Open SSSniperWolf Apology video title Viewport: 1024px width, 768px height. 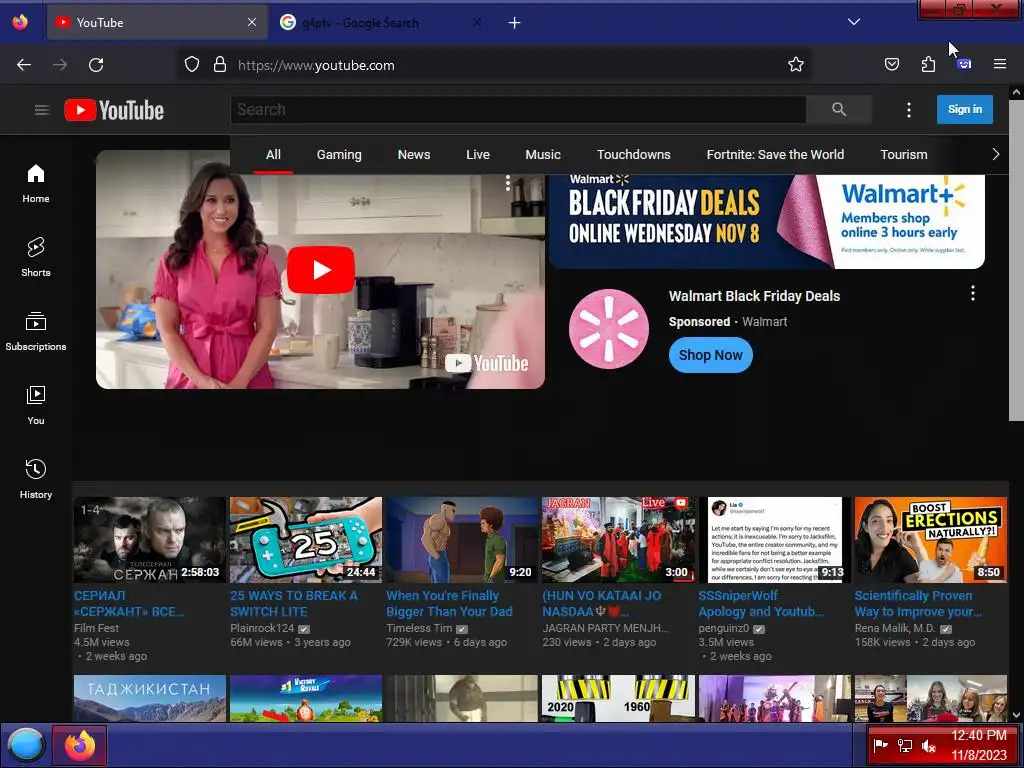[x=761, y=604]
